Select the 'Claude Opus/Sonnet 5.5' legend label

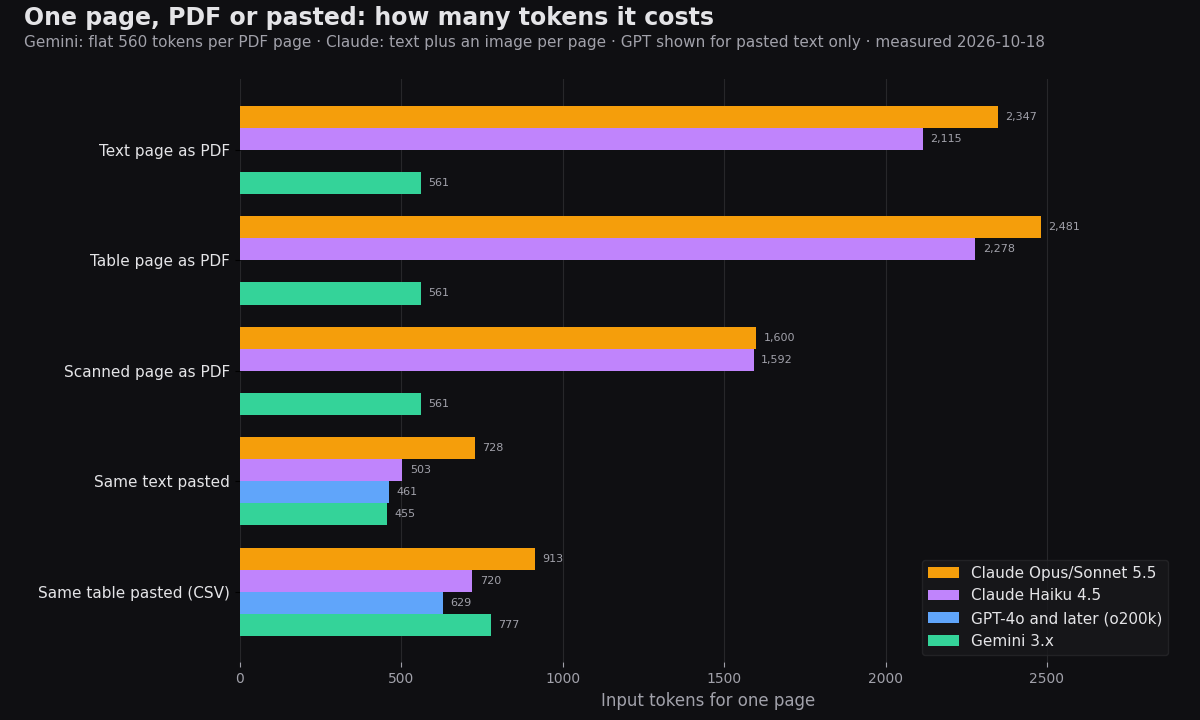point(1063,573)
